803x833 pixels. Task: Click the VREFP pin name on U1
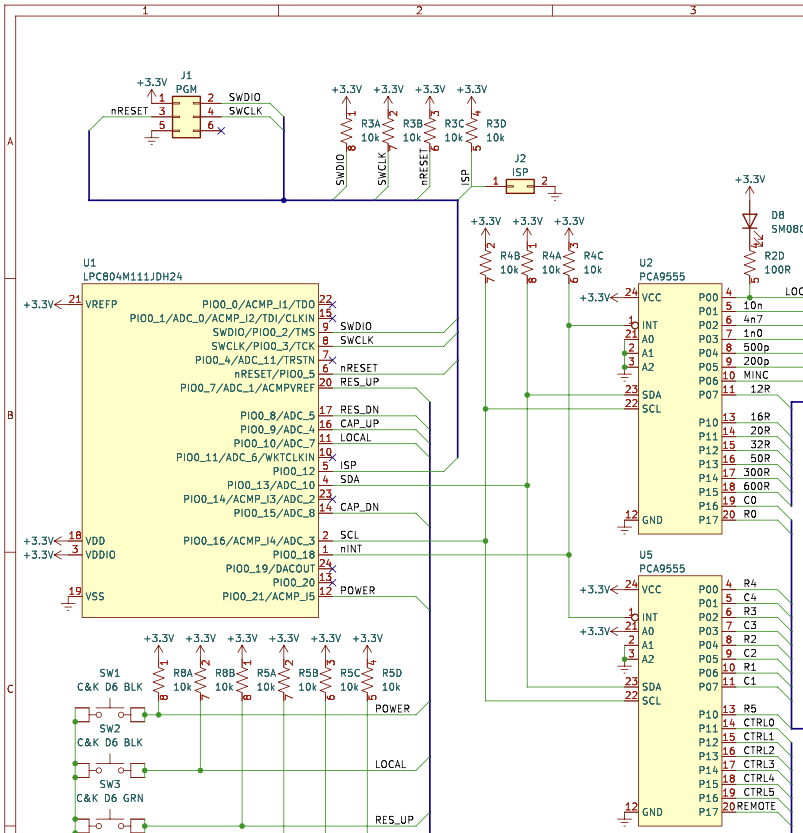[101, 304]
